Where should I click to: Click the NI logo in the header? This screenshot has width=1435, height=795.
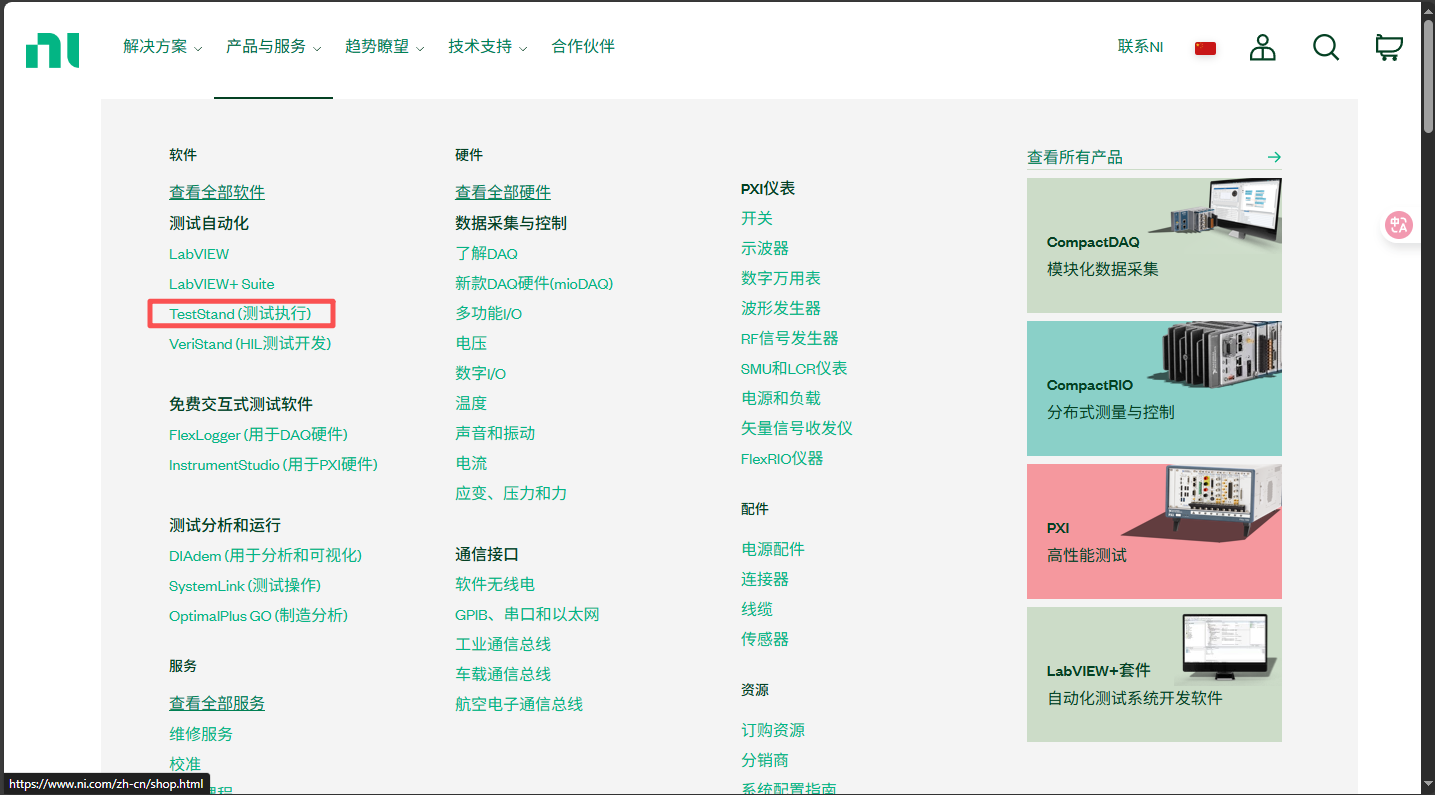[x=52, y=50]
